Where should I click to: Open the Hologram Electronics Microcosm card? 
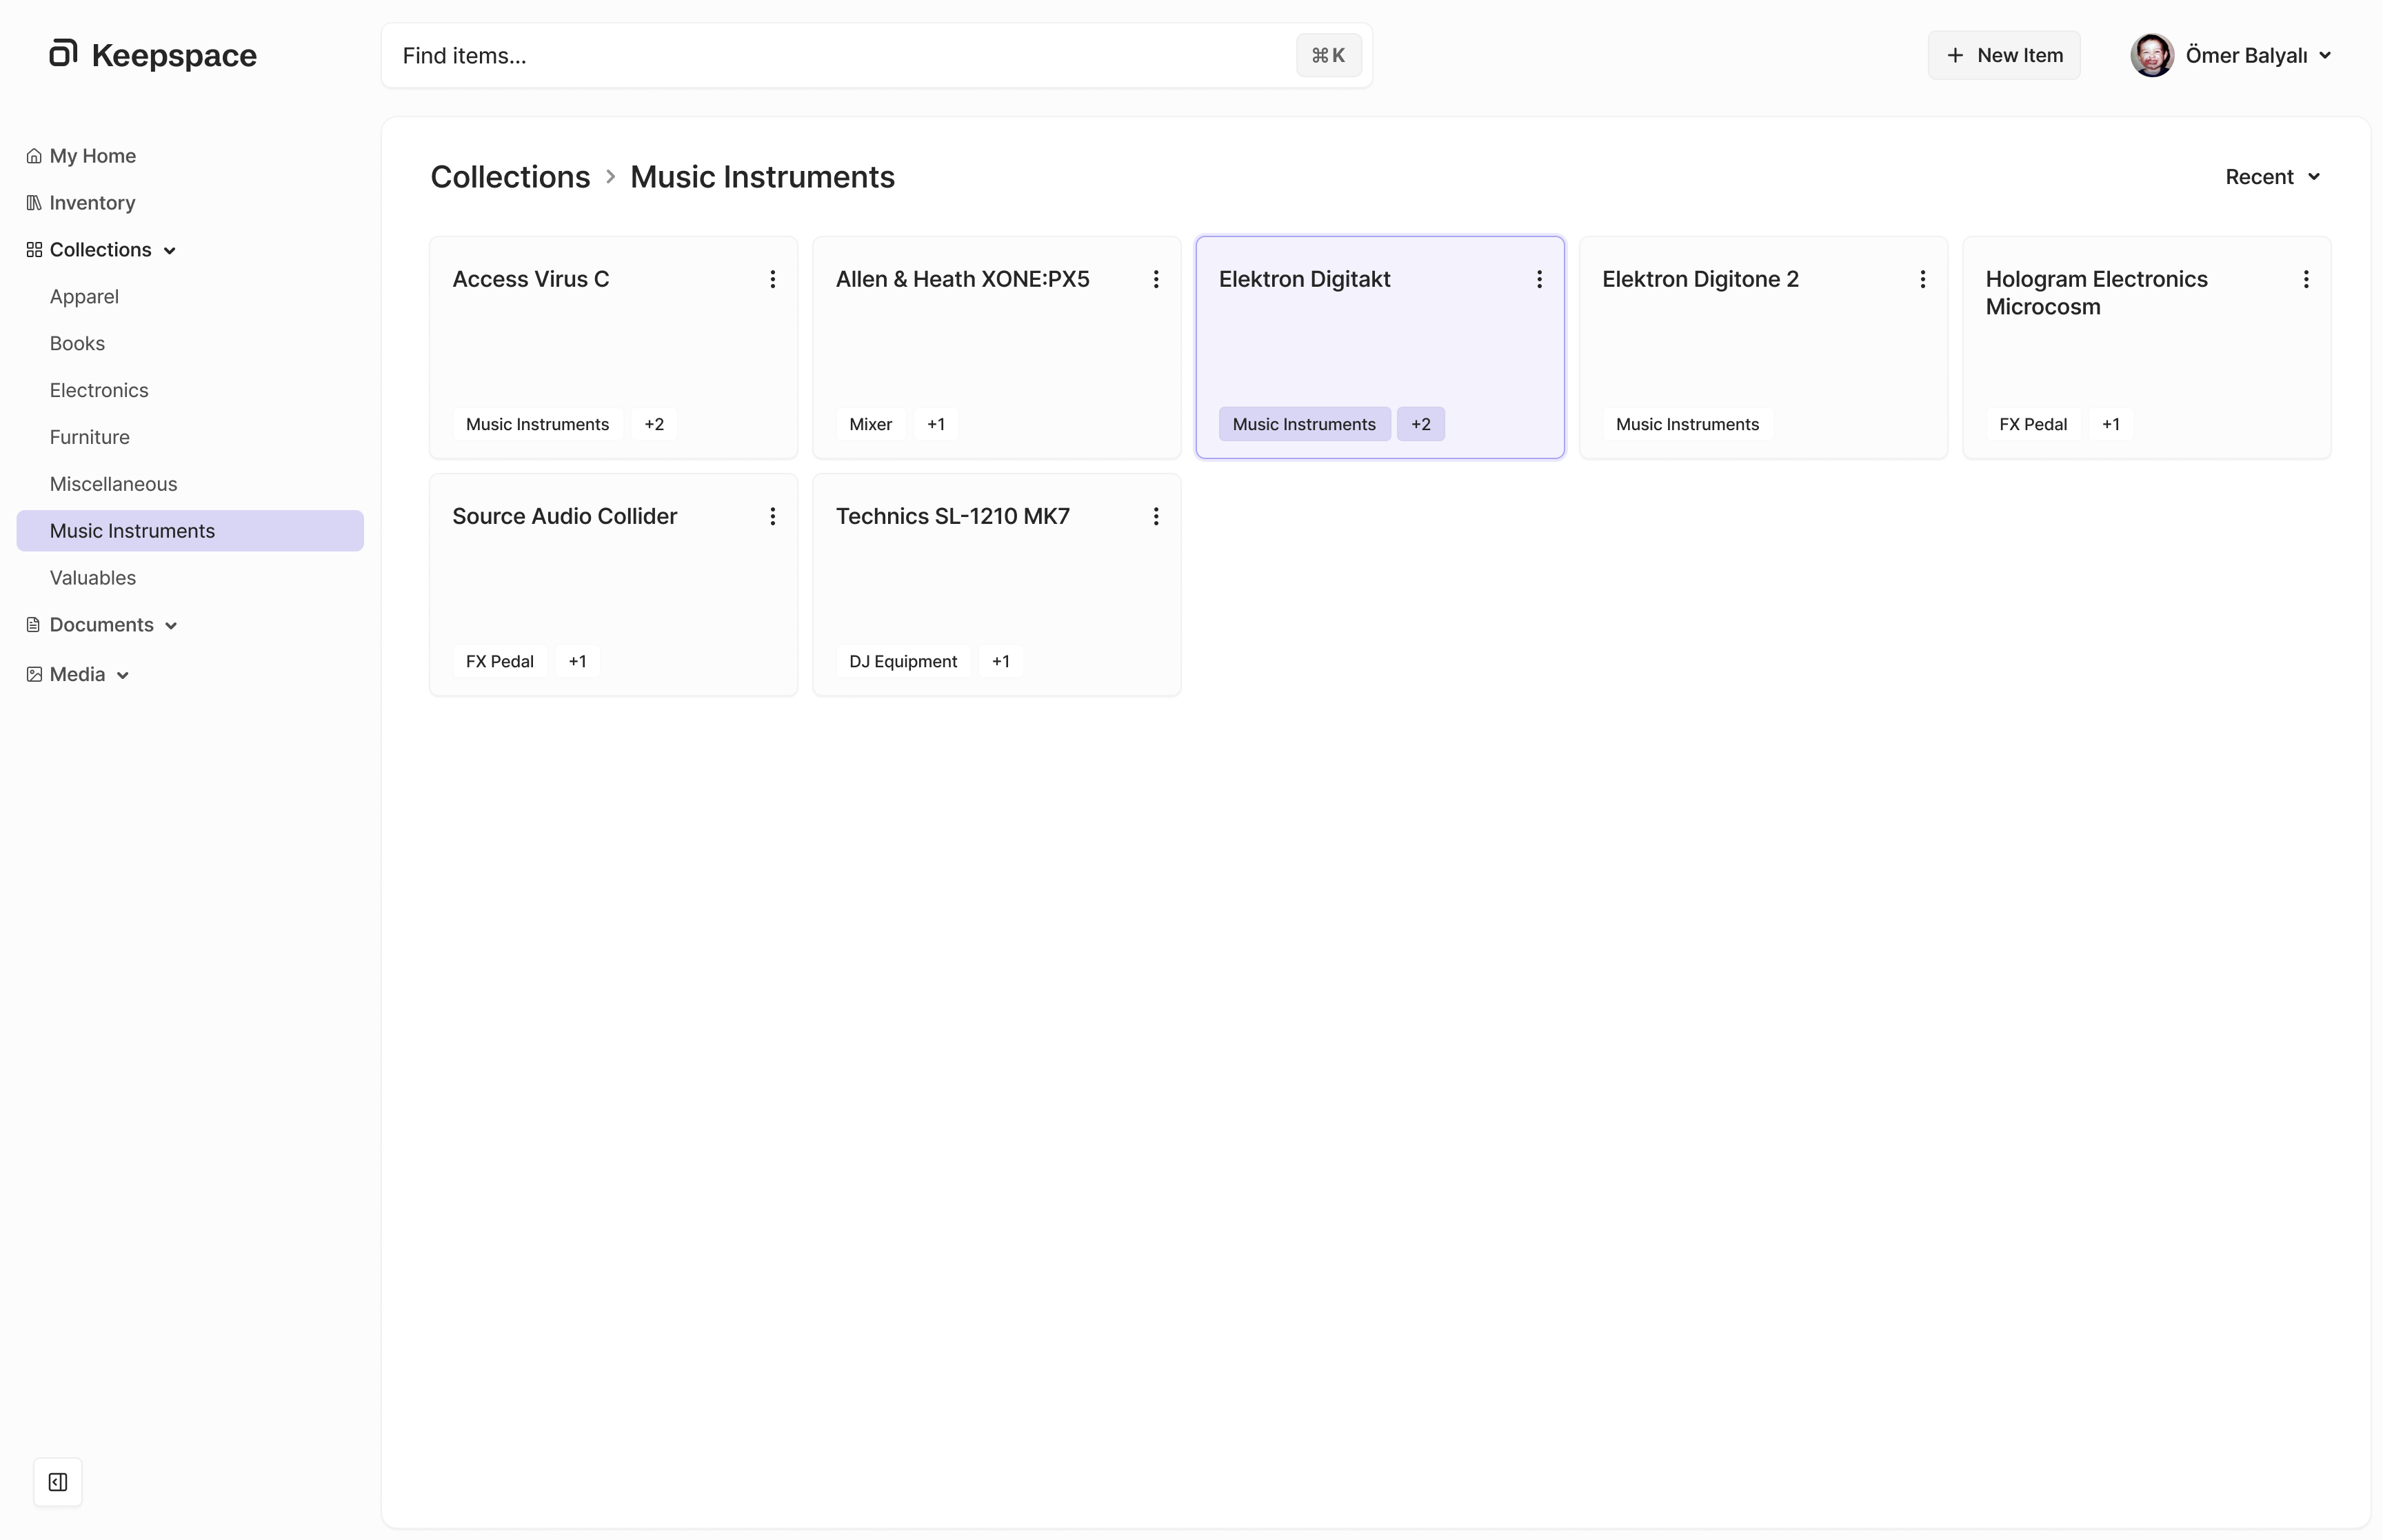click(x=2147, y=347)
